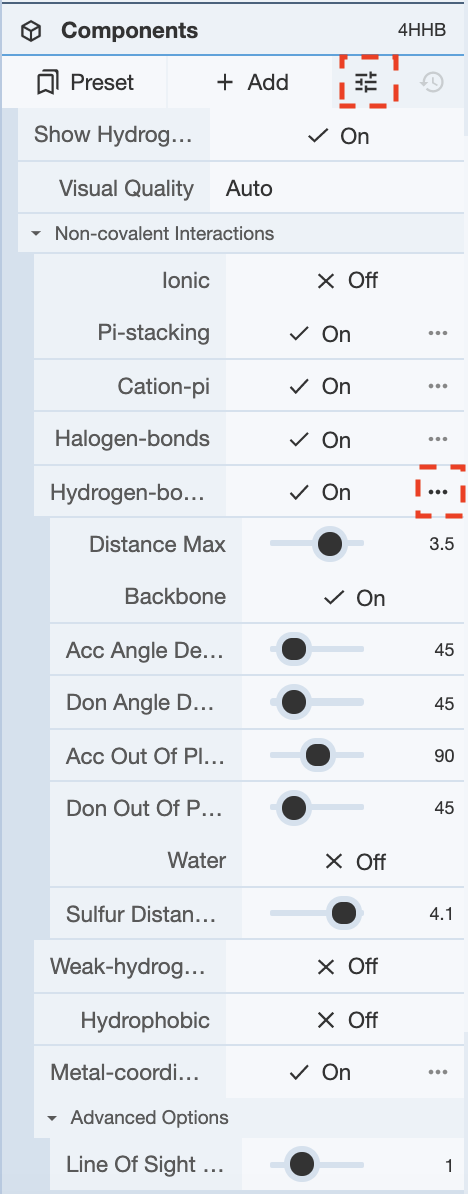Open the Visual Quality Auto dropdown
The width and height of the screenshot is (468, 1194).
point(336,188)
